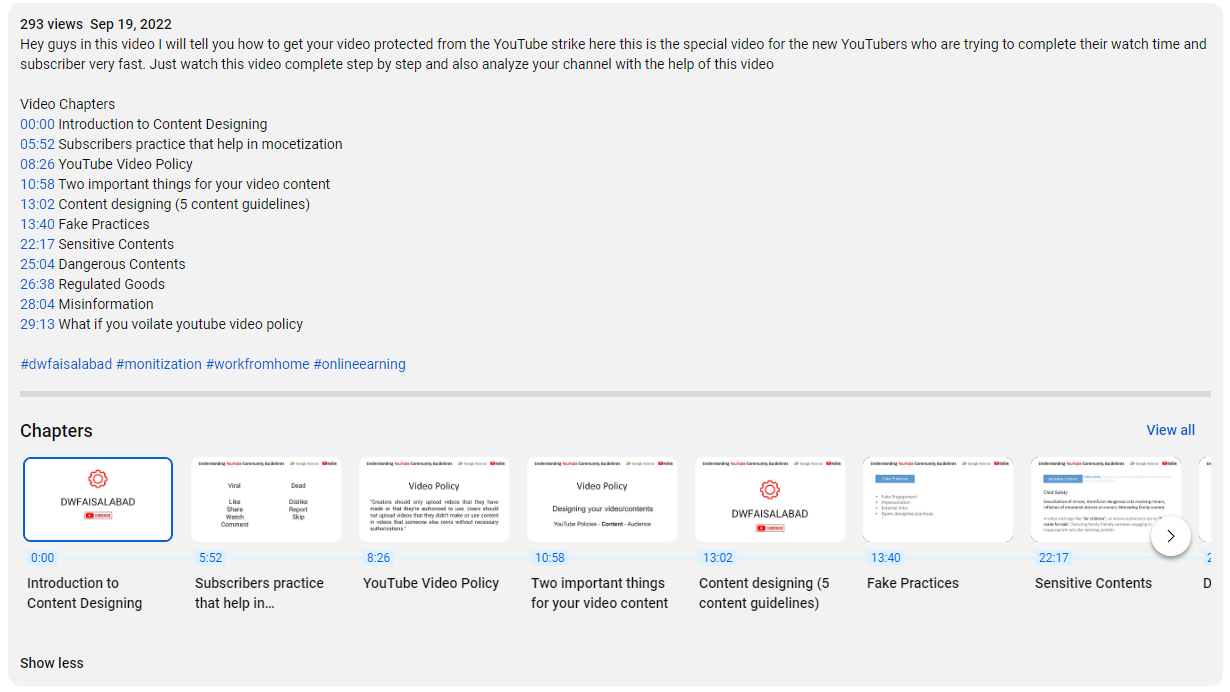Open the Fake Practices chapter thumbnail
Viewport: 1230px width, 692px height.
pos(938,499)
